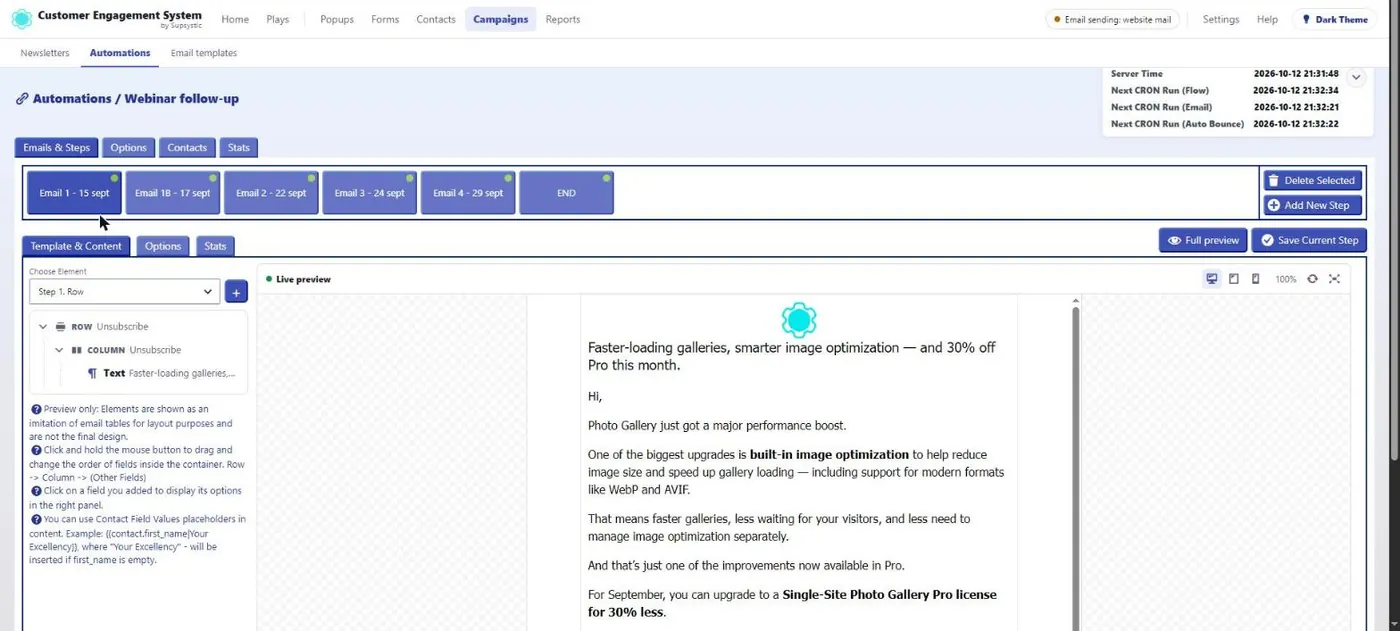Click 'Email sending: website mail' status pill

pos(1112,19)
